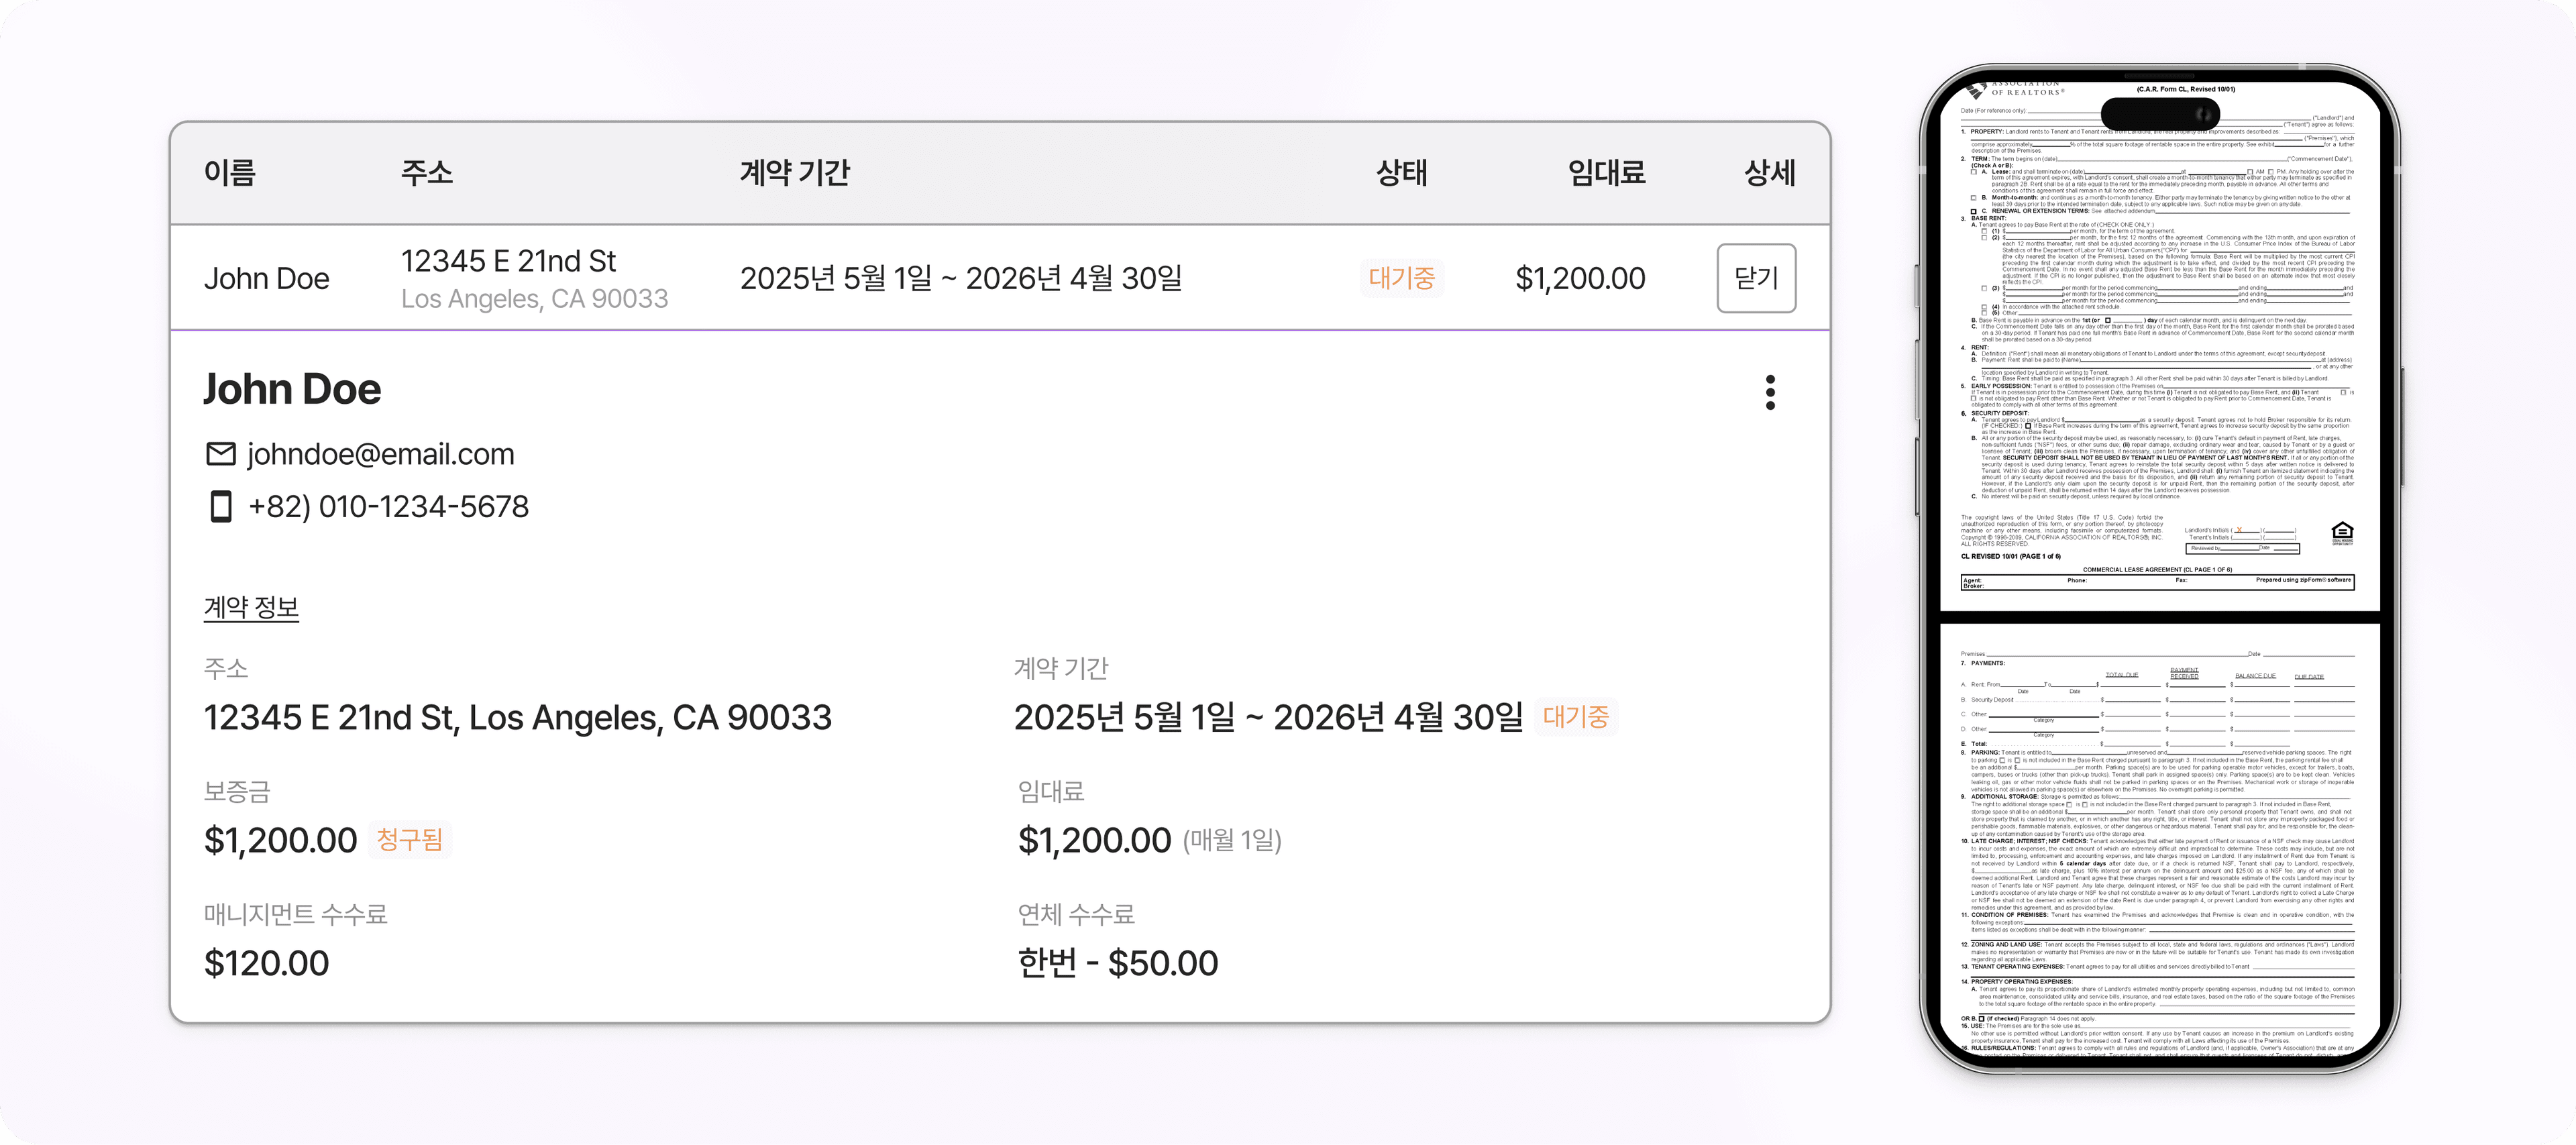Click the 연체 수수료 value 한번 - $50.00
This screenshot has width=2576, height=1145.
tap(1117, 963)
